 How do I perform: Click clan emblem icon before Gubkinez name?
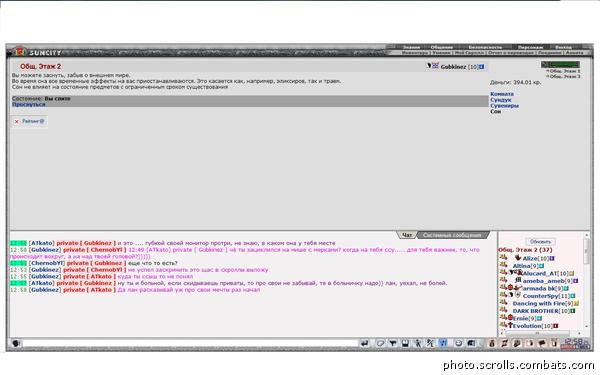point(435,66)
